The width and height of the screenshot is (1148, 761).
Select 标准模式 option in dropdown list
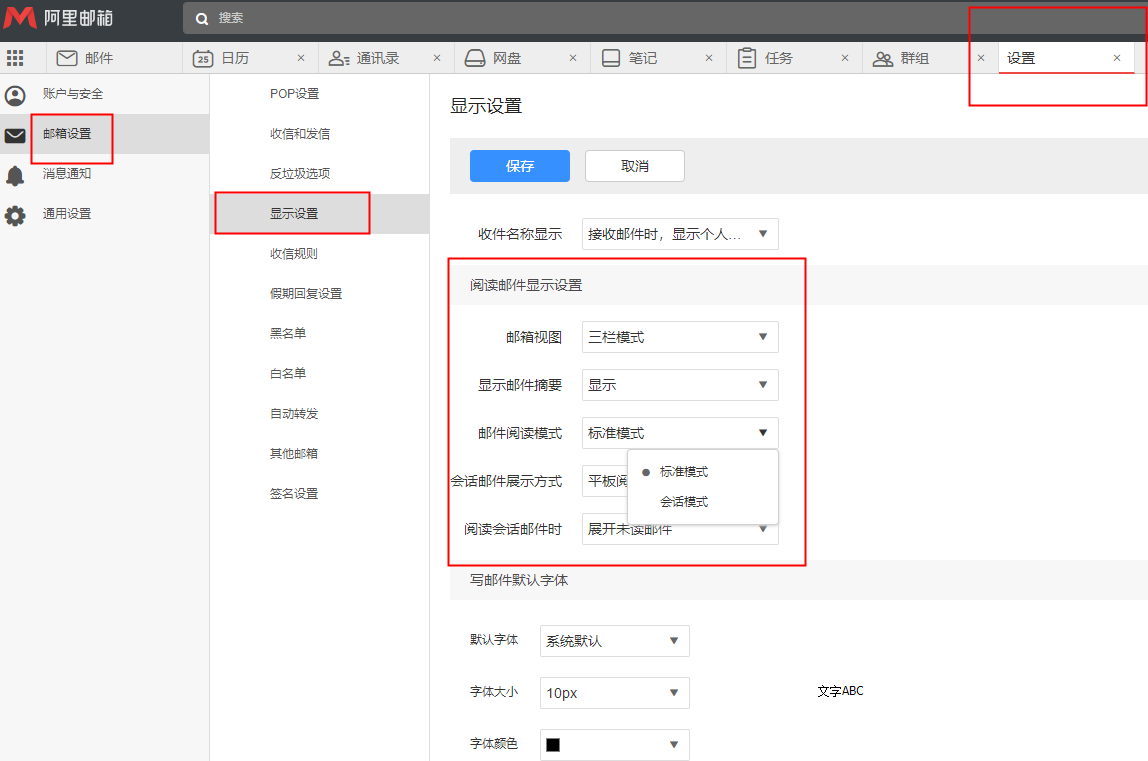684,472
